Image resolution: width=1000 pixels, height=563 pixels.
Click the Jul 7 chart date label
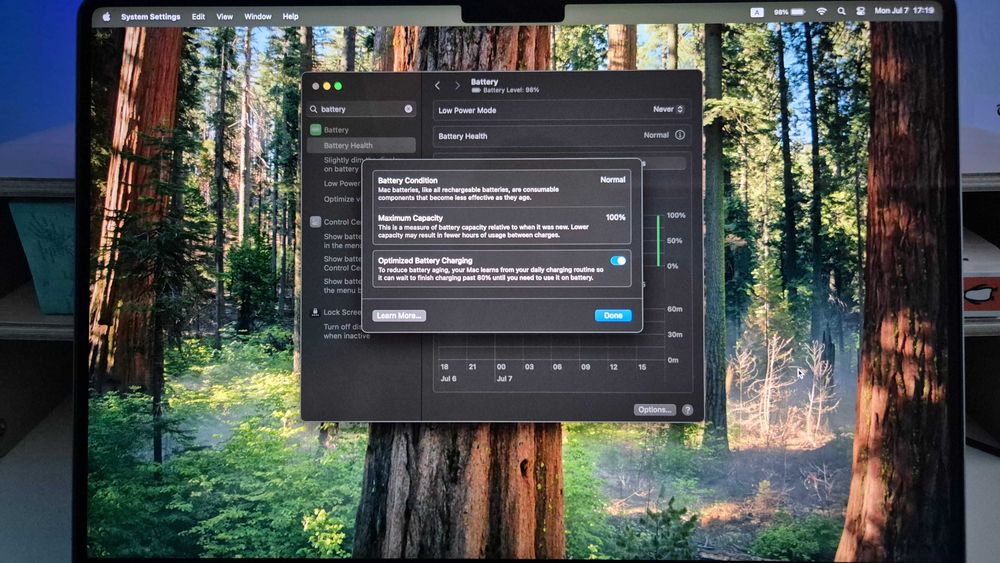coord(504,379)
